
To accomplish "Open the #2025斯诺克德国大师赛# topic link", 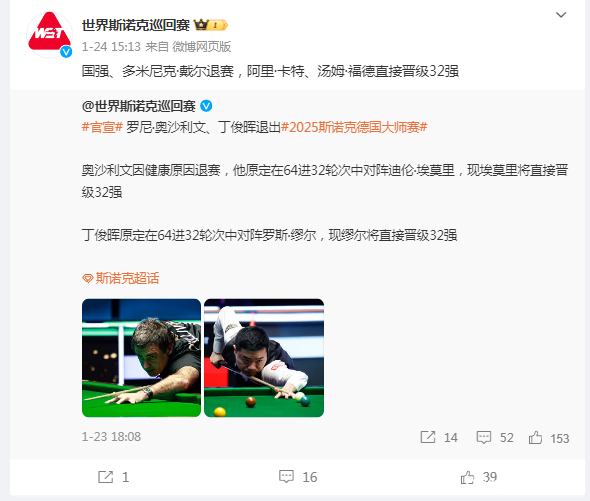I will 354,127.
